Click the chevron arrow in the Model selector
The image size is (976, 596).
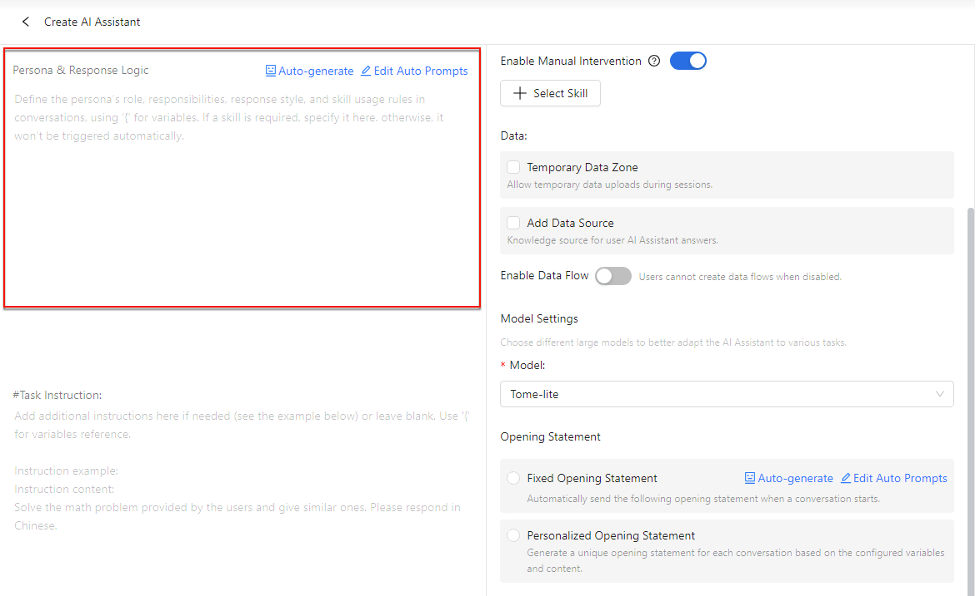pos(939,394)
